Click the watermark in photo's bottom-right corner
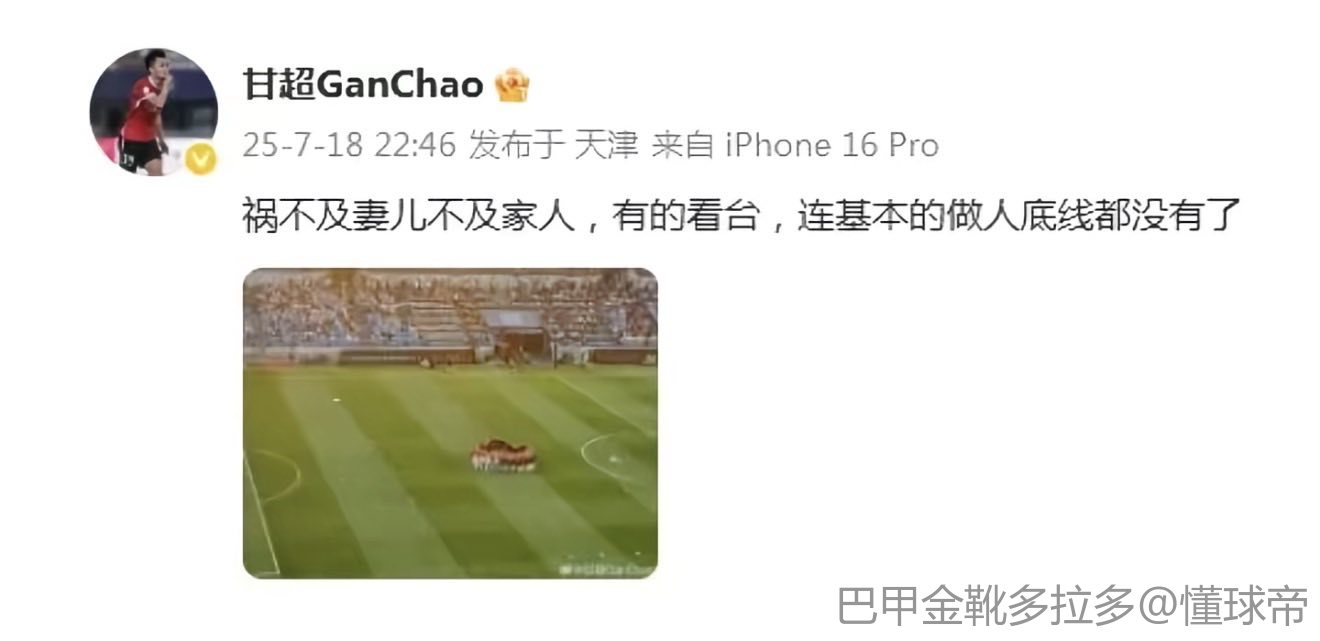The image size is (1320, 641). (606, 568)
